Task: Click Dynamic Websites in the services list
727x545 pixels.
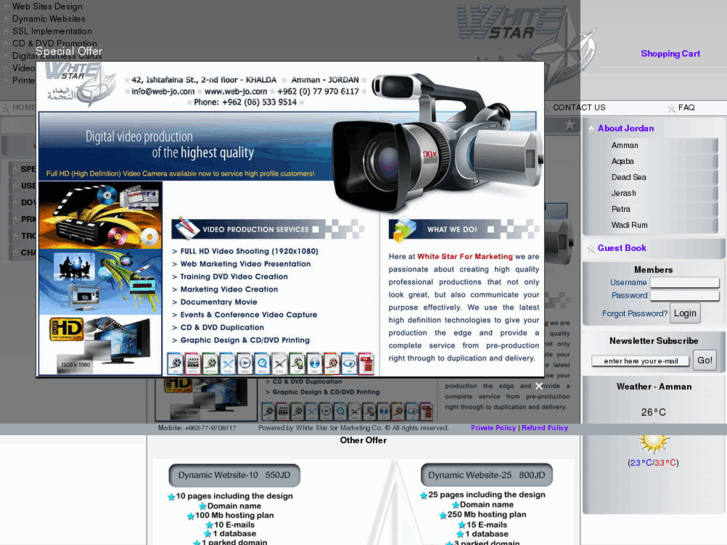Action: coord(49,19)
